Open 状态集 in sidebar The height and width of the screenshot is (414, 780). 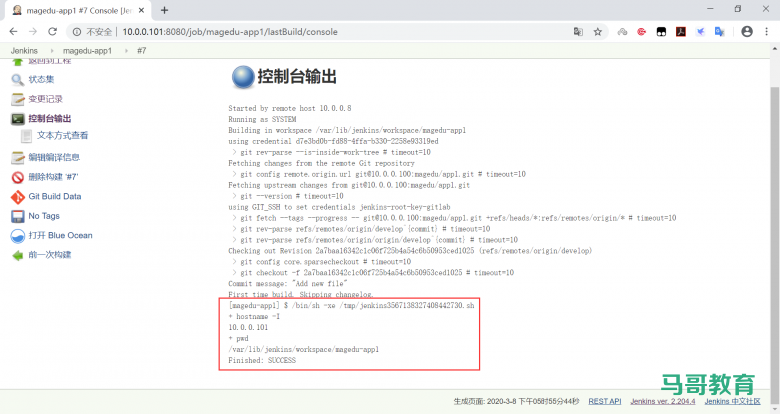coord(41,79)
